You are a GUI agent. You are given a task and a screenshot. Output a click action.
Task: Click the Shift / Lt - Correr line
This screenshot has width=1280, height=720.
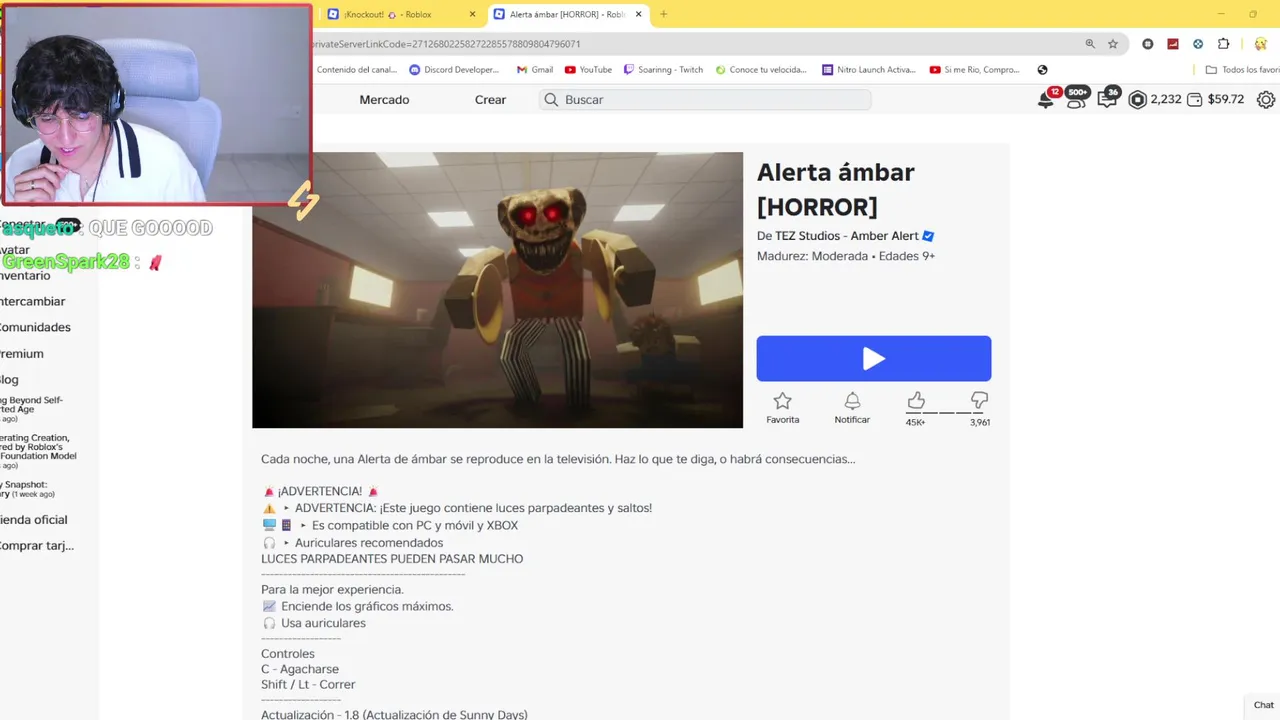pos(308,684)
